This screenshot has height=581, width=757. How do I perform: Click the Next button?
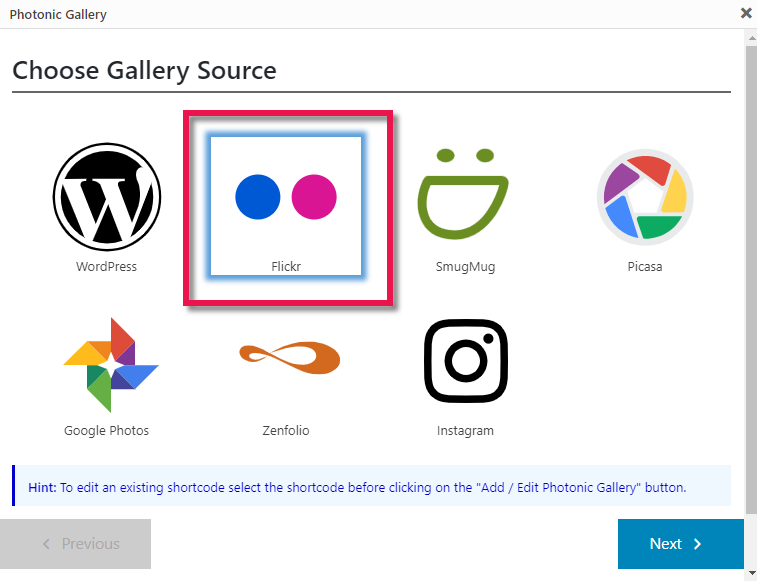[680, 544]
